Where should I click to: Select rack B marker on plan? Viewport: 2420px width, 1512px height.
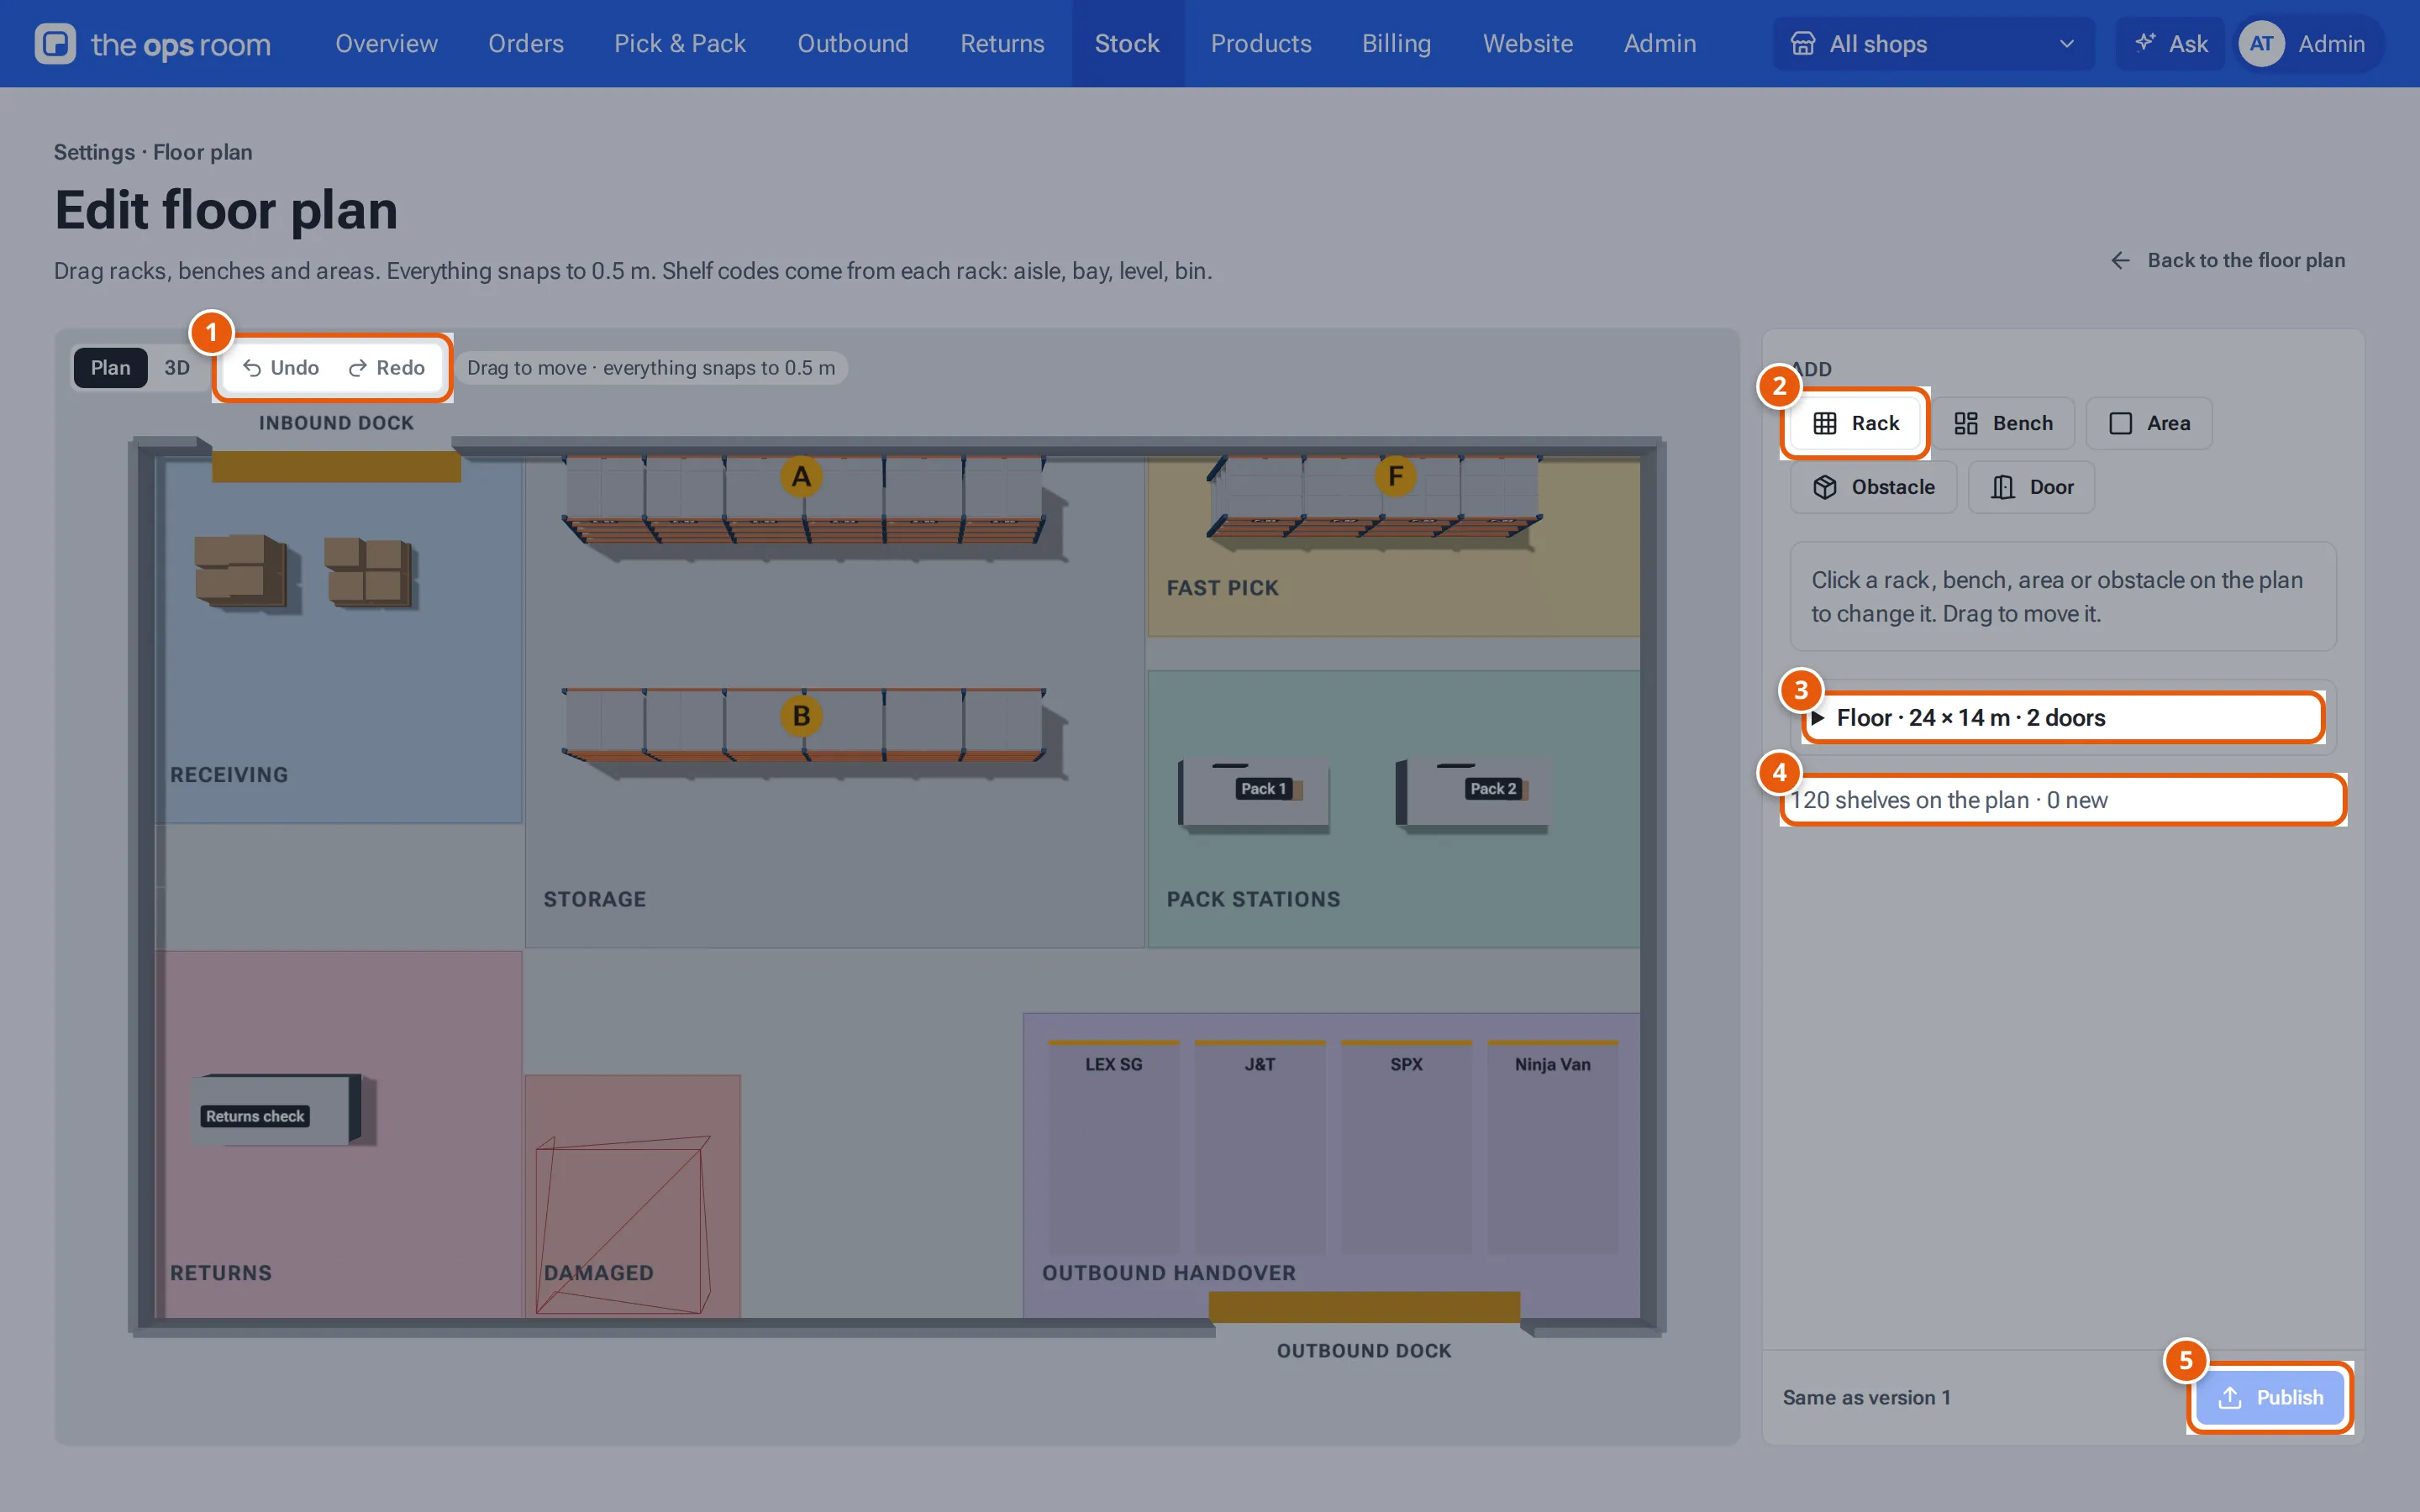pyautogui.click(x=801, y=716)
